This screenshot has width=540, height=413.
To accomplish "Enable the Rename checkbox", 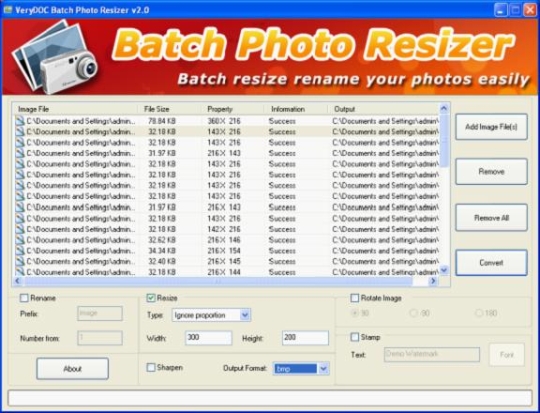I will 24,298.
